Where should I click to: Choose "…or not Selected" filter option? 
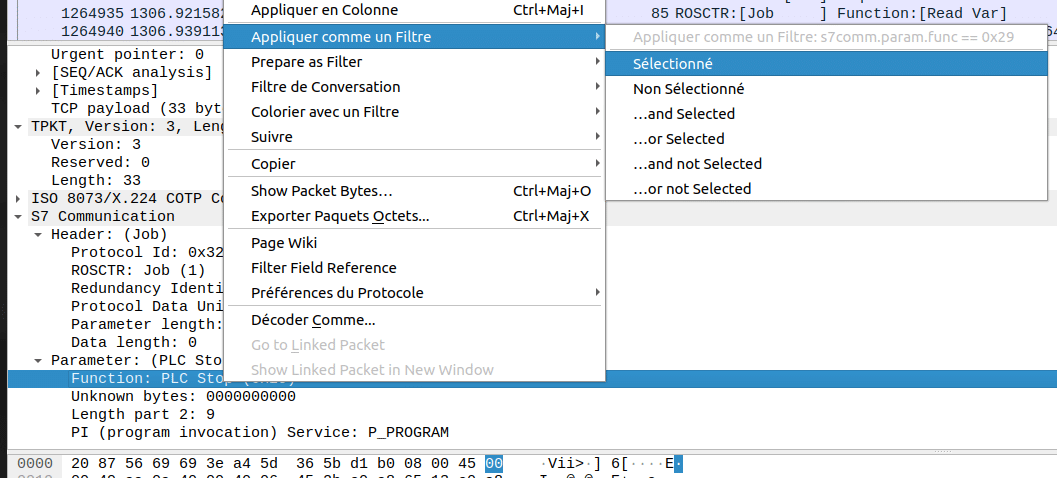pyautogui.click(x=692, y=188)
